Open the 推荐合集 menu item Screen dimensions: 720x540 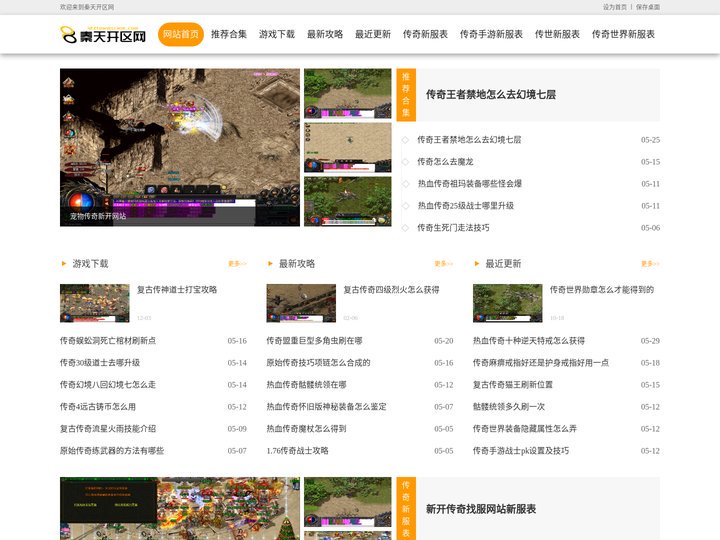point(229,34)
